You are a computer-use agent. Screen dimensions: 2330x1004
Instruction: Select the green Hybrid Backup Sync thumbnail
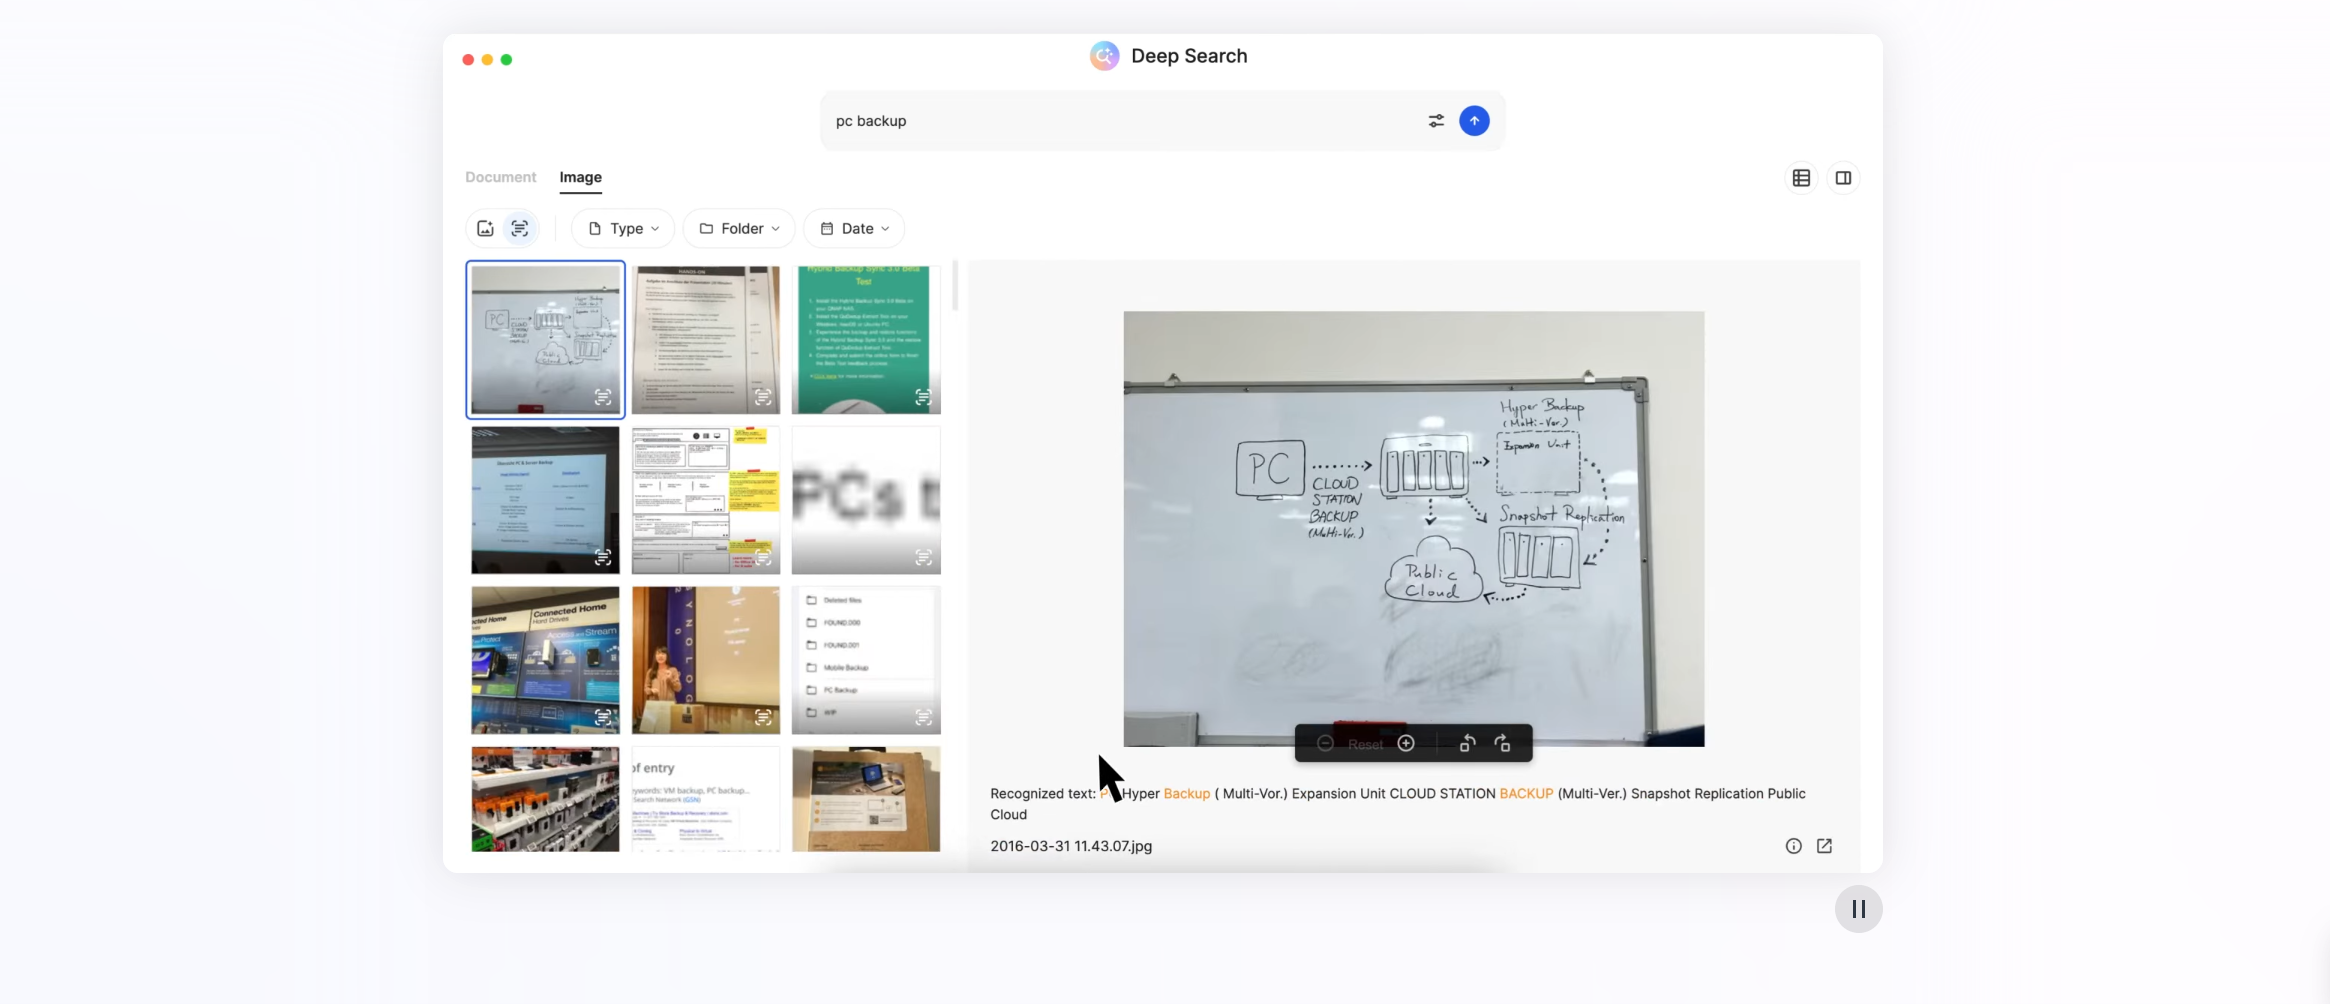pyautogui.click(x=866, y=339)
